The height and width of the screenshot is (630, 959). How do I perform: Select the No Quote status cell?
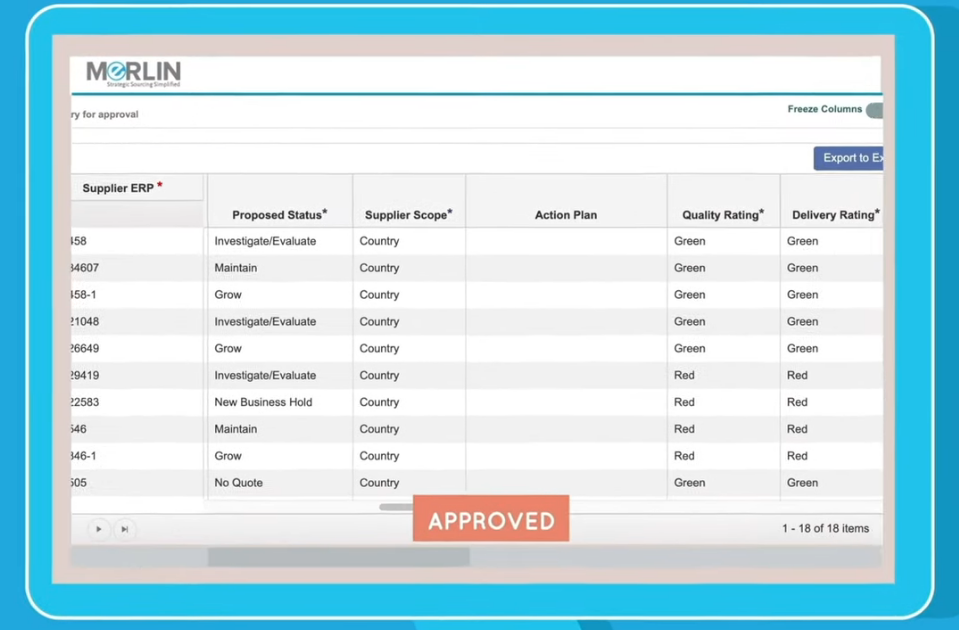click(x=238, y=483)
